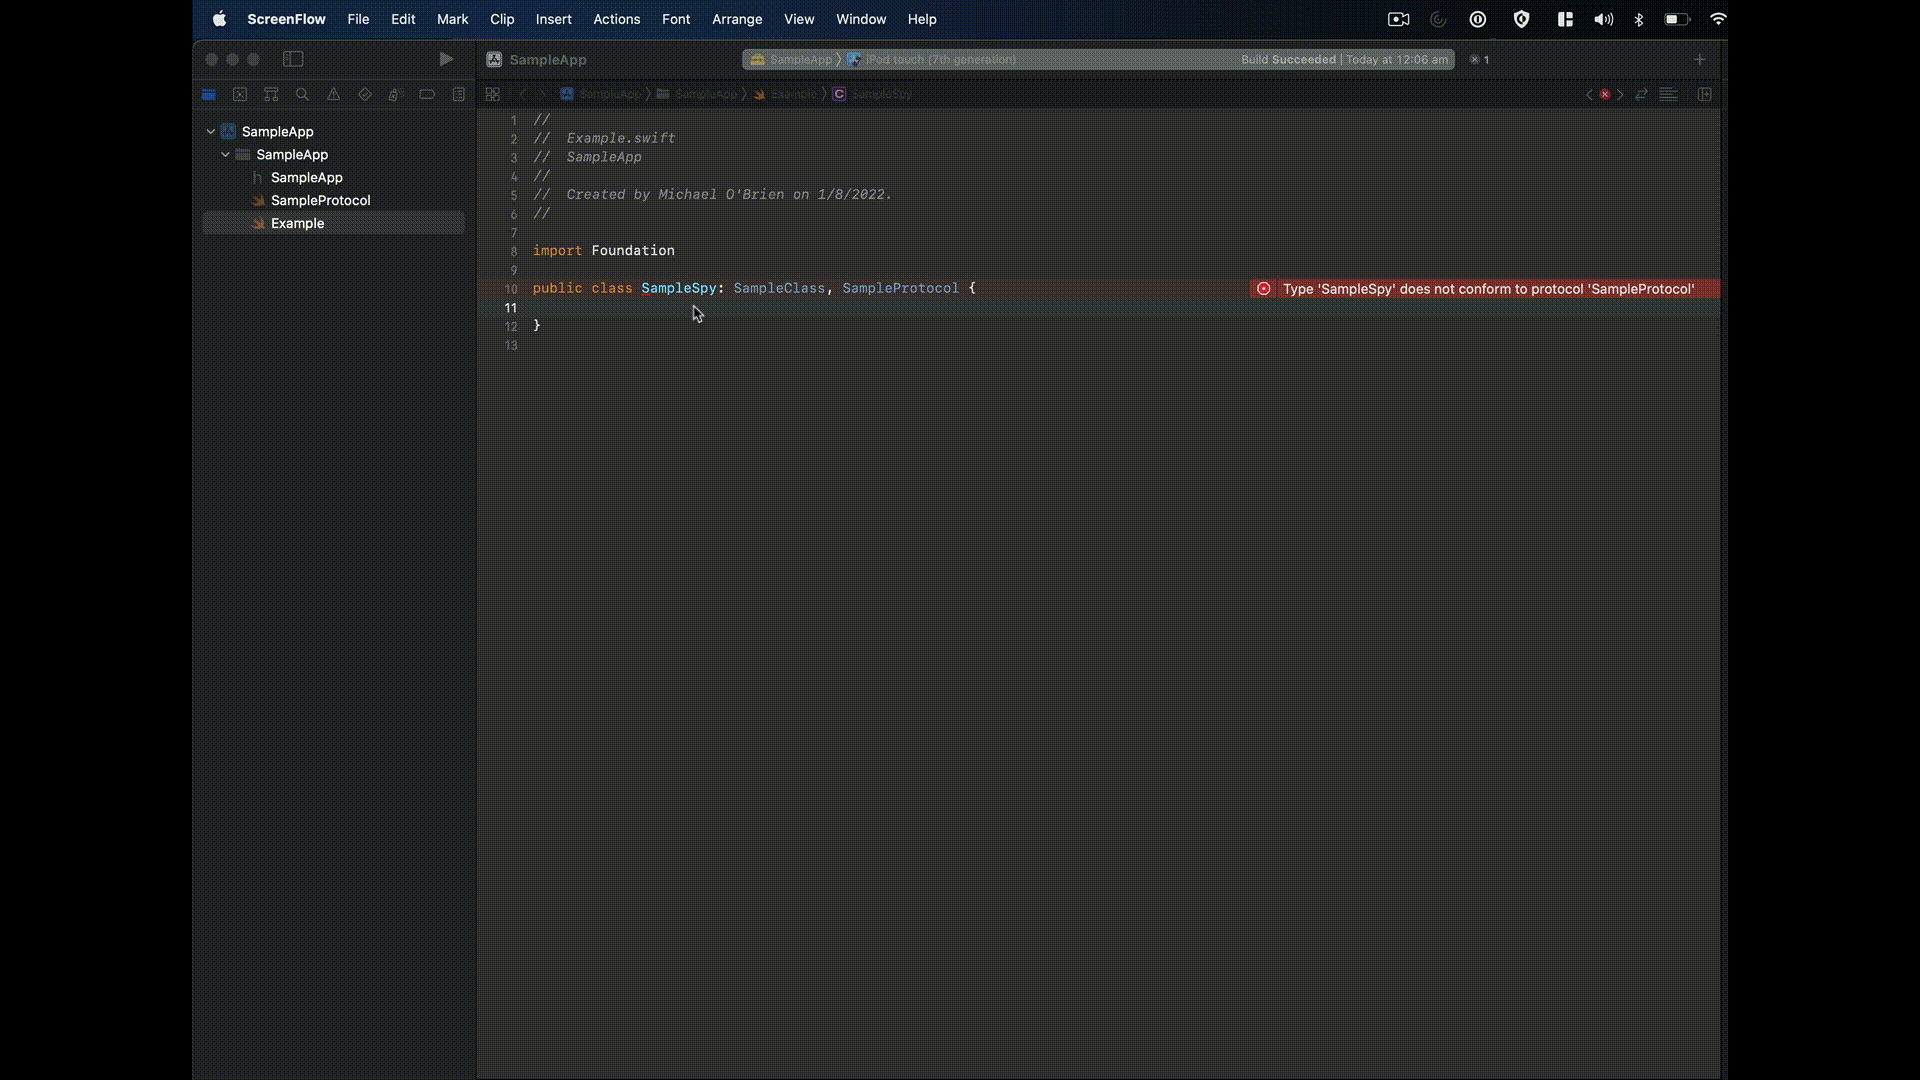Open the related items grid menu
Image resolution: width=1920 pixels, height=1080 pixels.
492,94
